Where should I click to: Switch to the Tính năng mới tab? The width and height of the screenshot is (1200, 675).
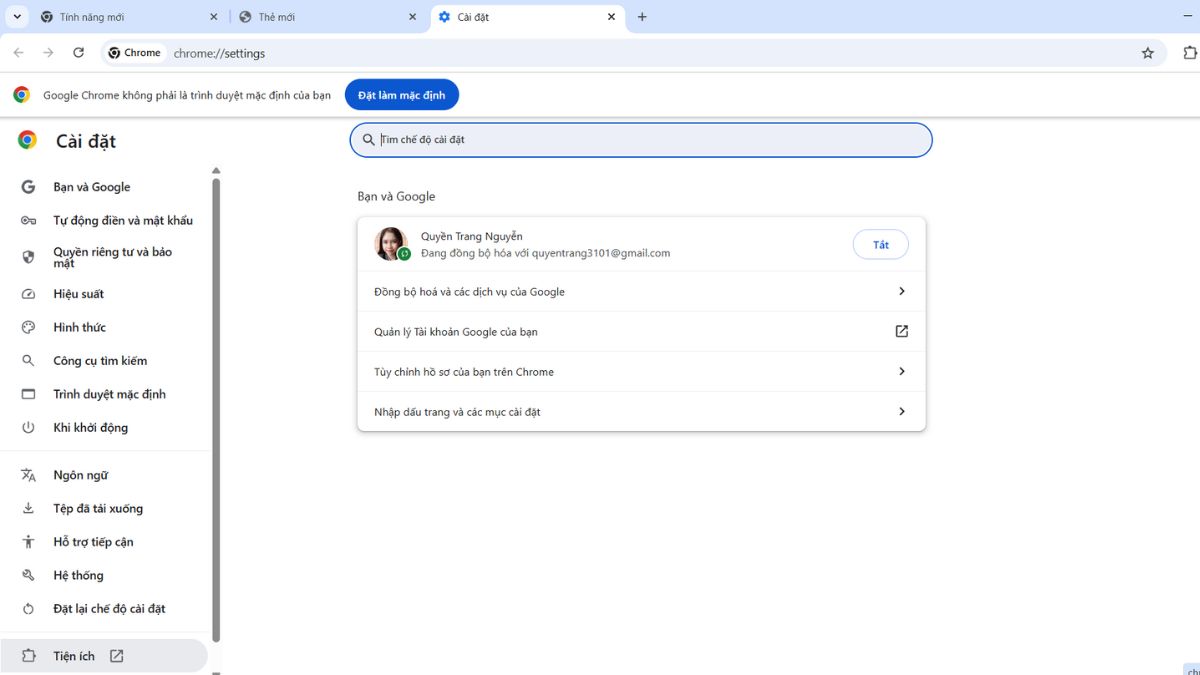[130, 17]
